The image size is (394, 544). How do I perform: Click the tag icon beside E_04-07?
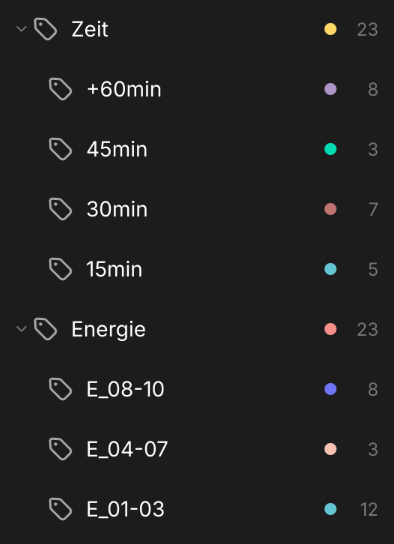tap(60, 449)
